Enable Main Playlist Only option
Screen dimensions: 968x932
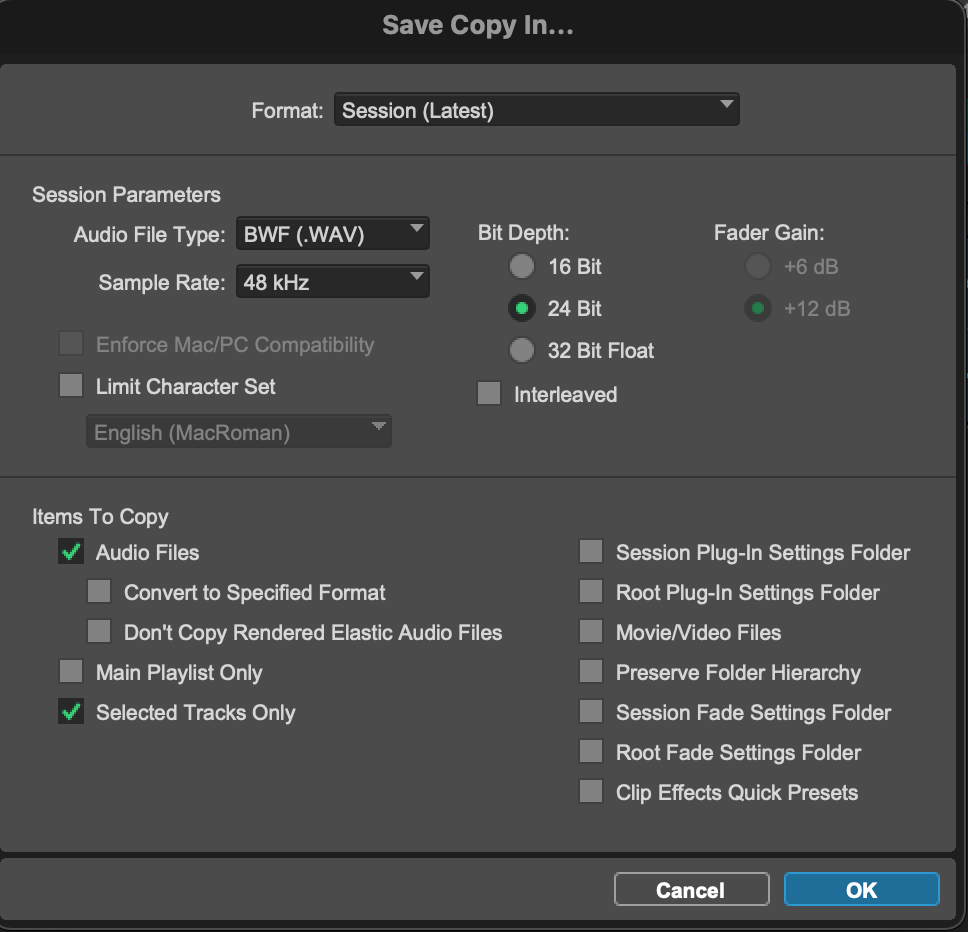(x=71, y=672)
